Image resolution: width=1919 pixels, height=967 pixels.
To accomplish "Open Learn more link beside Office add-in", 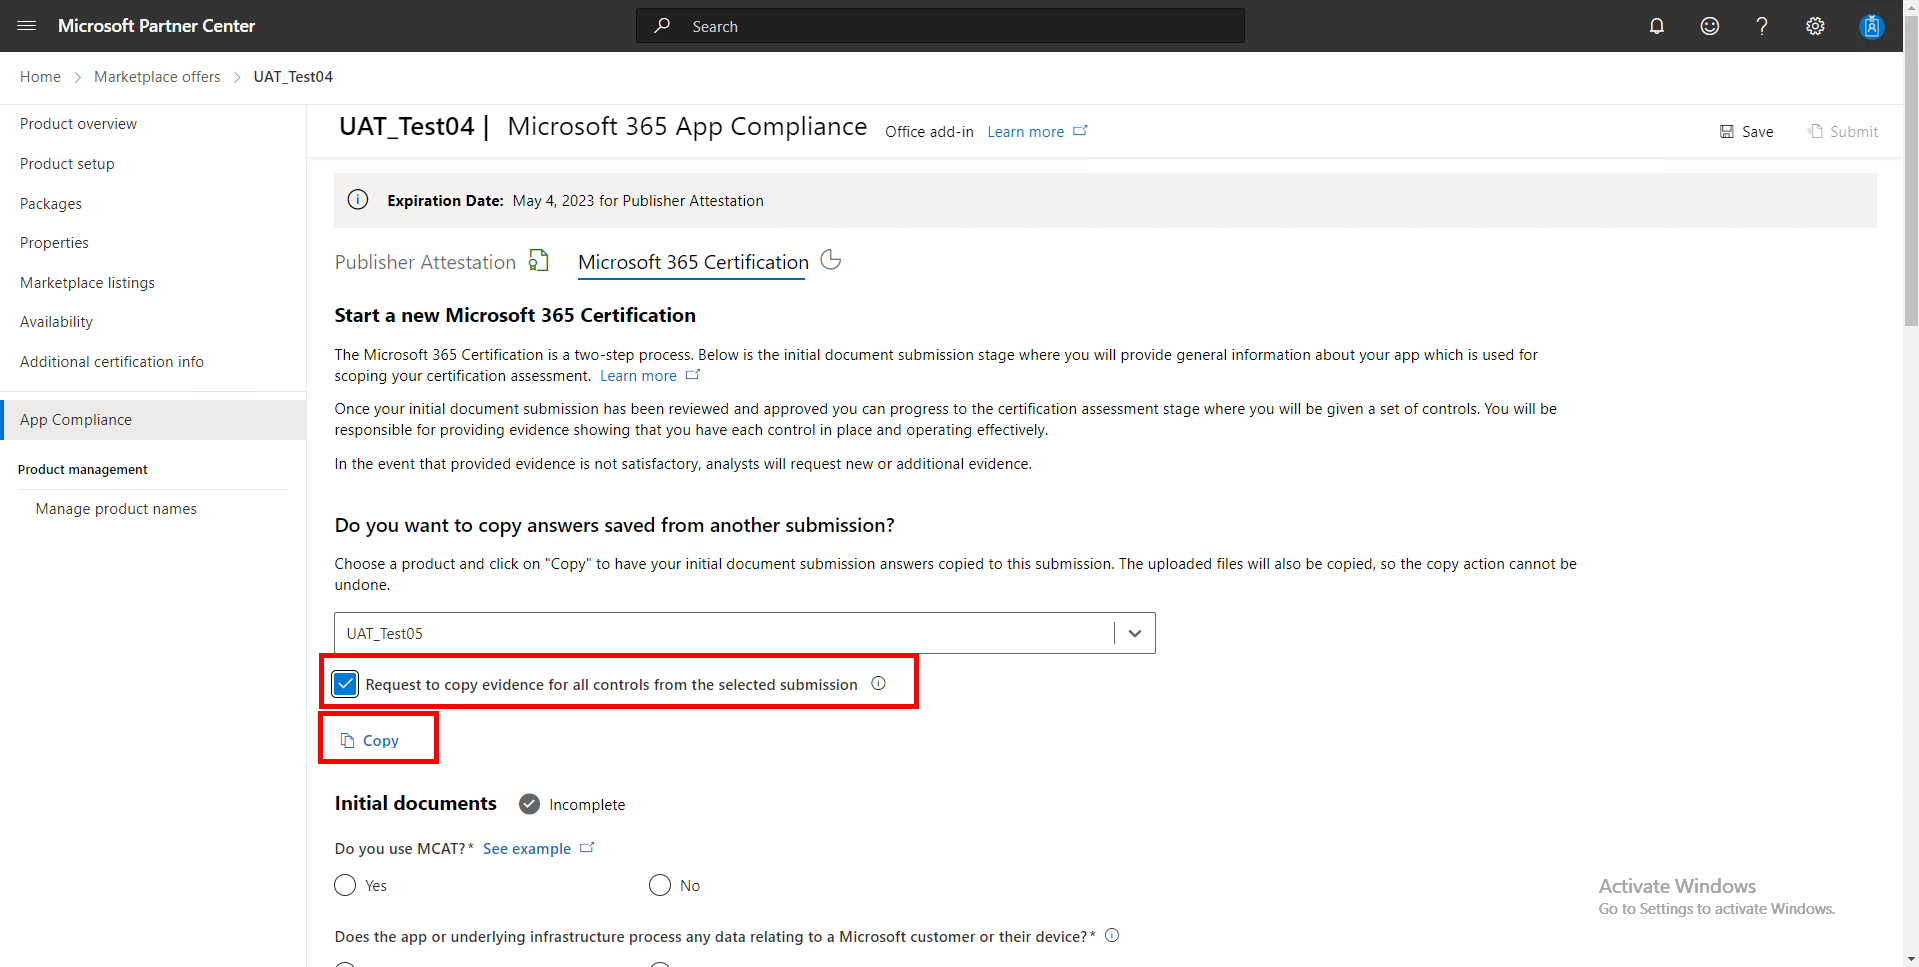I will [x=1025, y=132].
